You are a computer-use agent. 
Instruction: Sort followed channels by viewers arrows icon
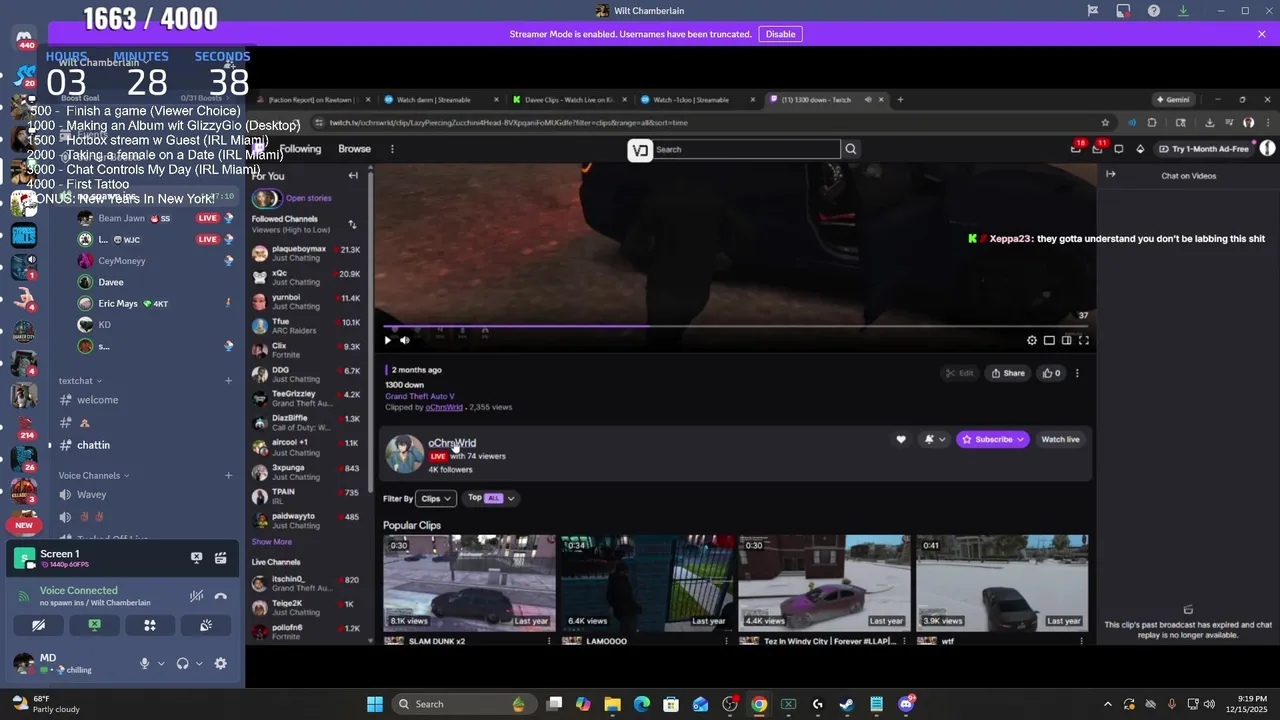click(x=352, y=224)
